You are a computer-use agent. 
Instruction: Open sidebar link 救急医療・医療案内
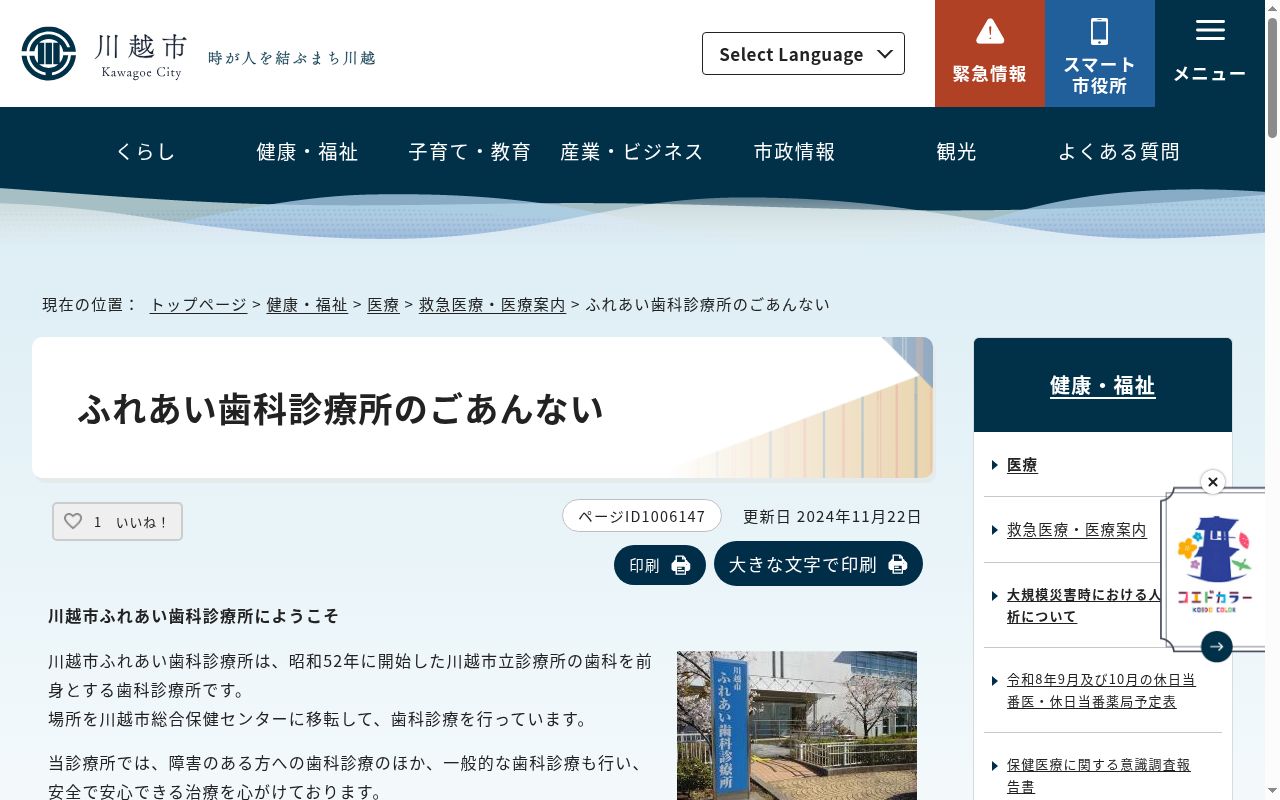pyautogui.click(x=1077, y=530)
